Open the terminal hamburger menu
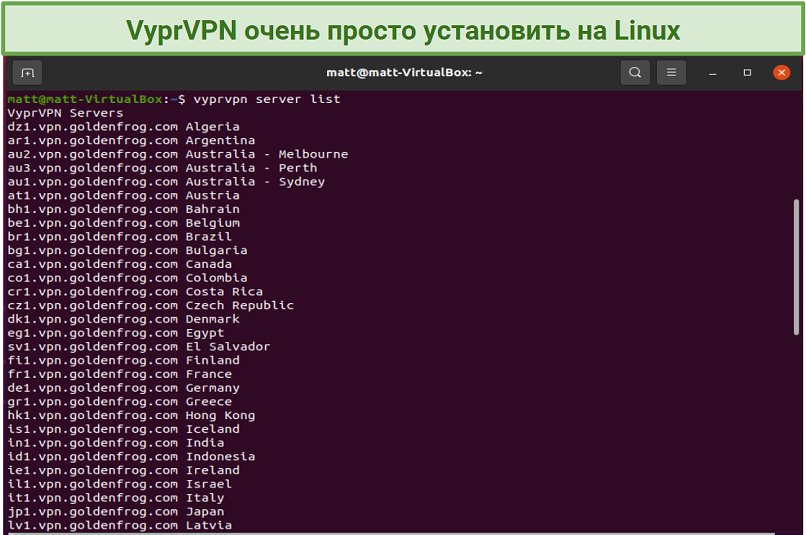Image resolution: width=806 pixels, height=535 pixels. (x=671, y=72)
